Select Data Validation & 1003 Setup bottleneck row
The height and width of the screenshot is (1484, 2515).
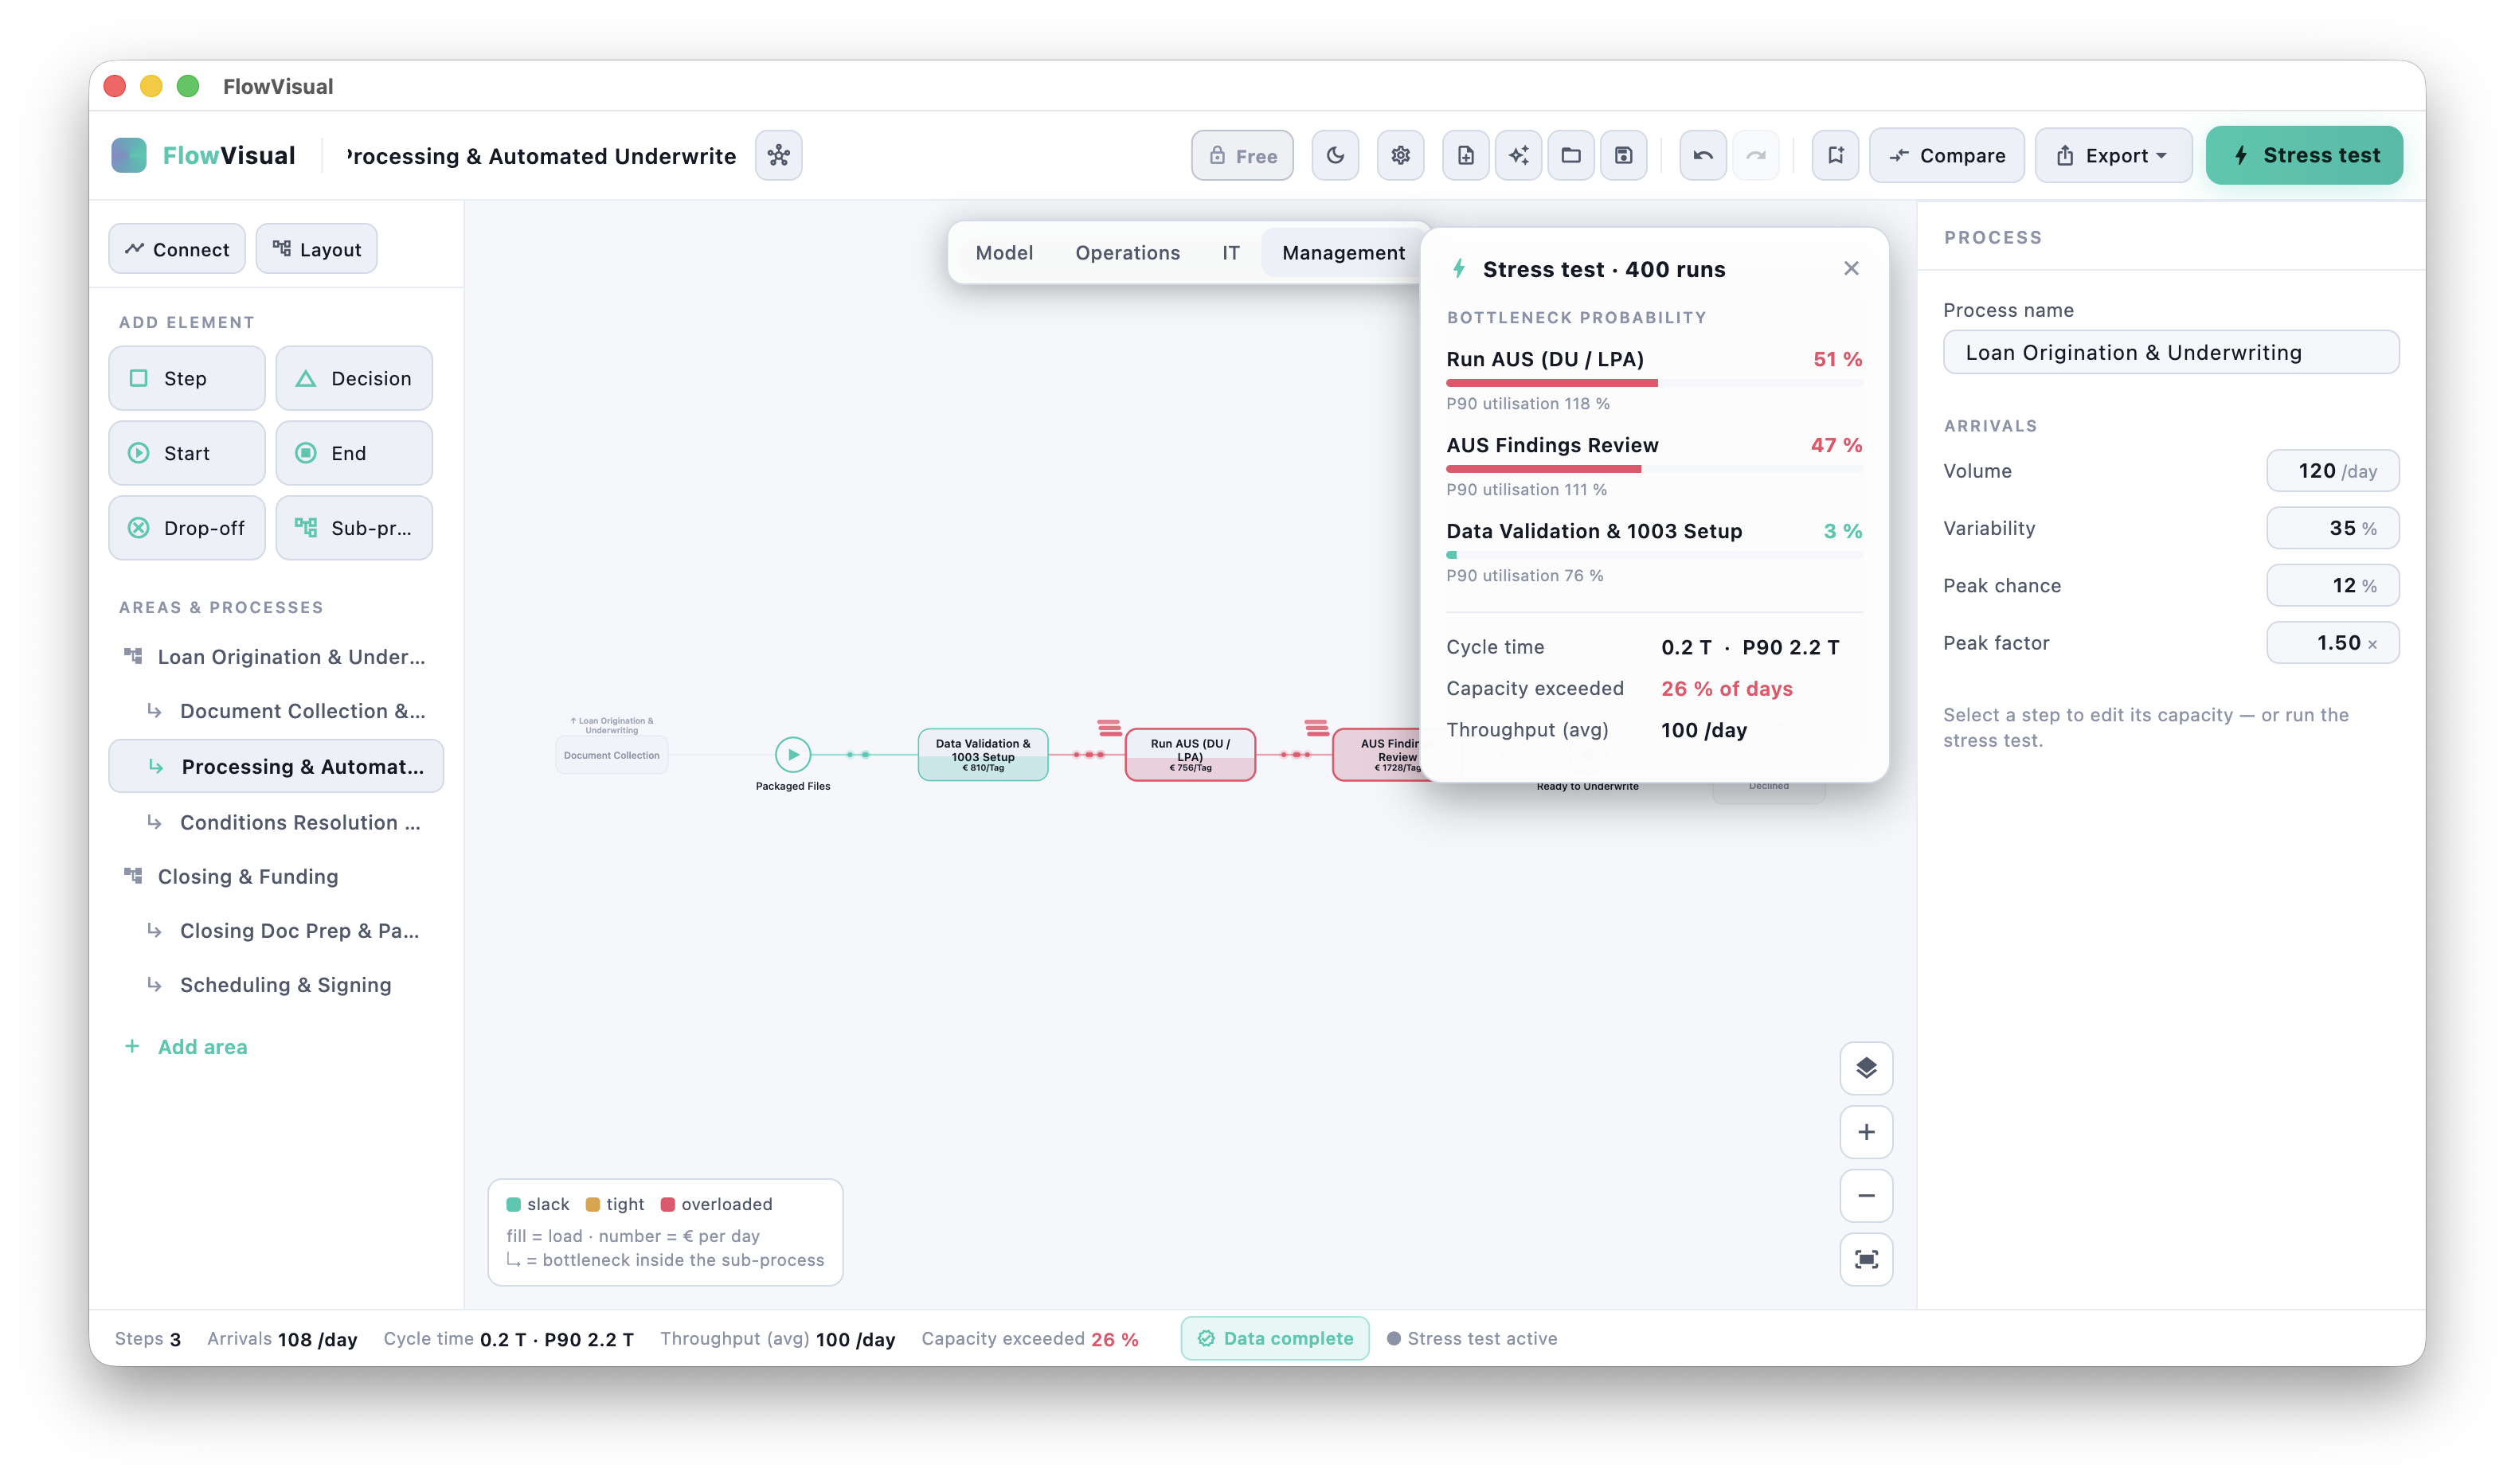[x=1654, y=553]
